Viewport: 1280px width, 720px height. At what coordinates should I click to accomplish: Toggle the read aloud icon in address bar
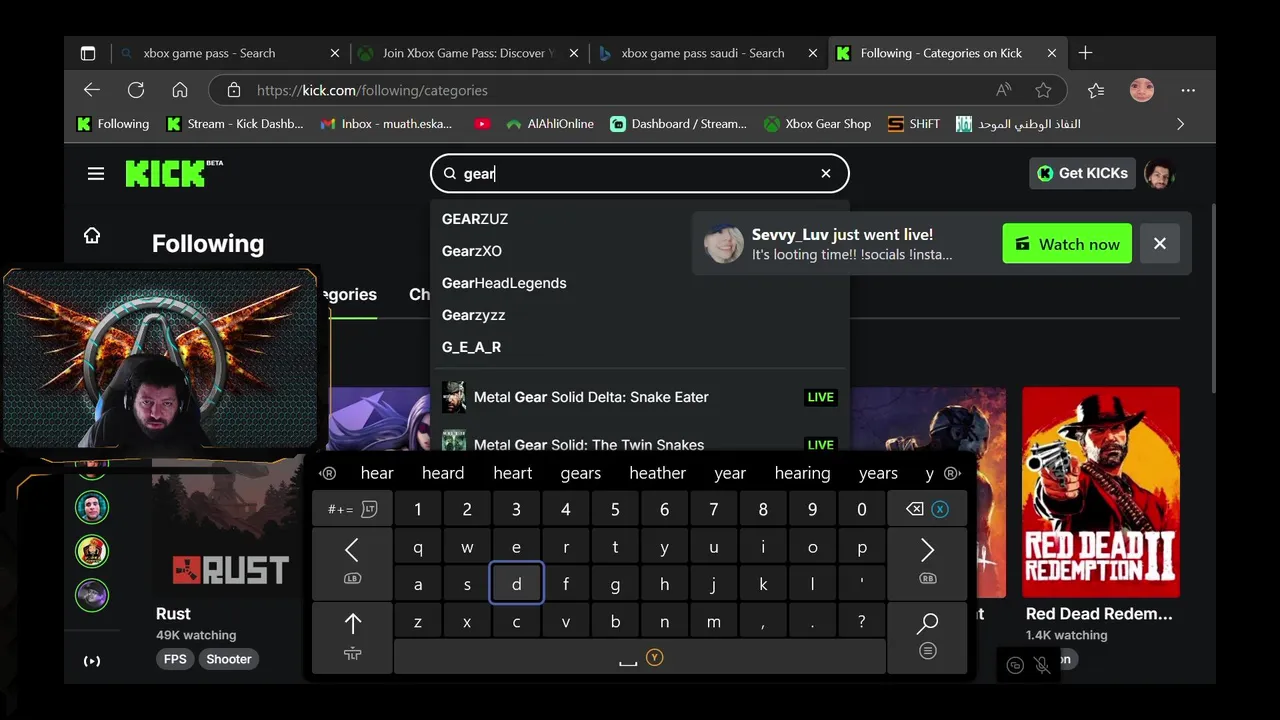pyautogui.click(x=1003, y=90)
